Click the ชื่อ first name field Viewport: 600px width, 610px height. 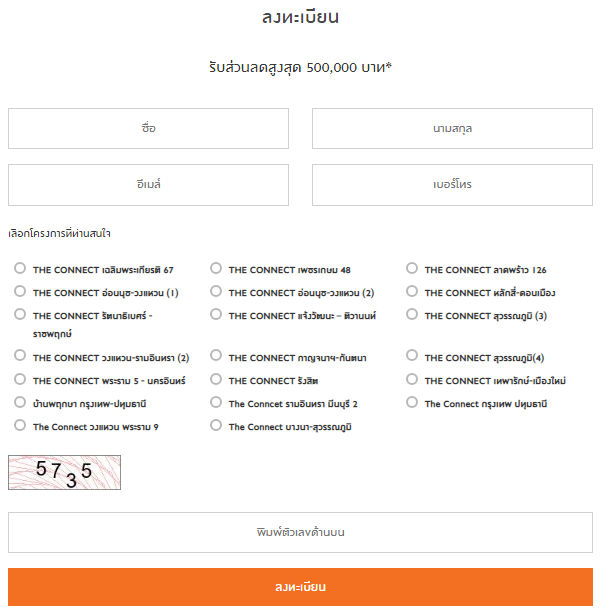tap(148, 129)
